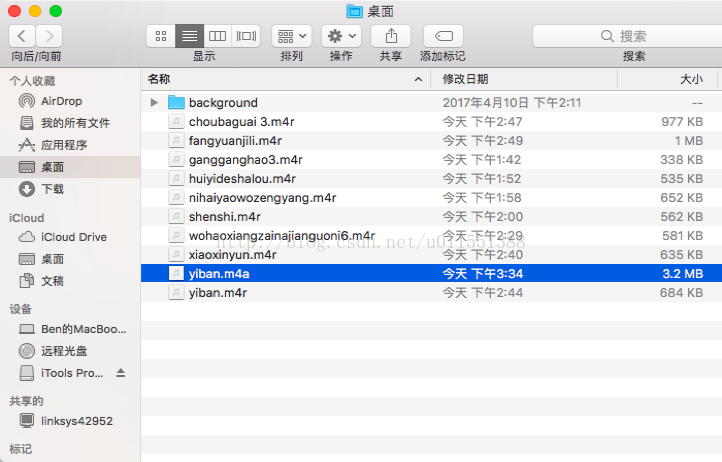Screen dimensions: 722x462
Task: Click the 设备 sidebar section header
Action: point(20,309)
